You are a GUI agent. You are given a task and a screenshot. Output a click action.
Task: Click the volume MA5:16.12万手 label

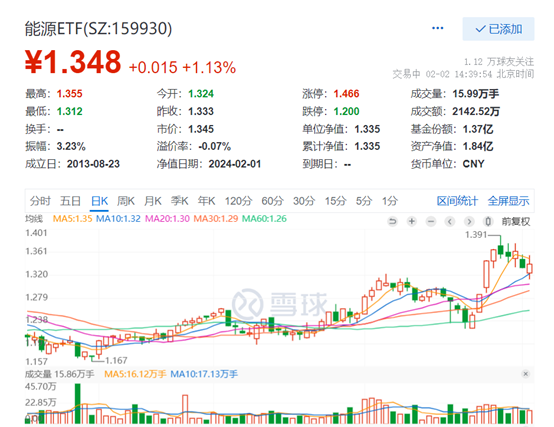(135, 374)
